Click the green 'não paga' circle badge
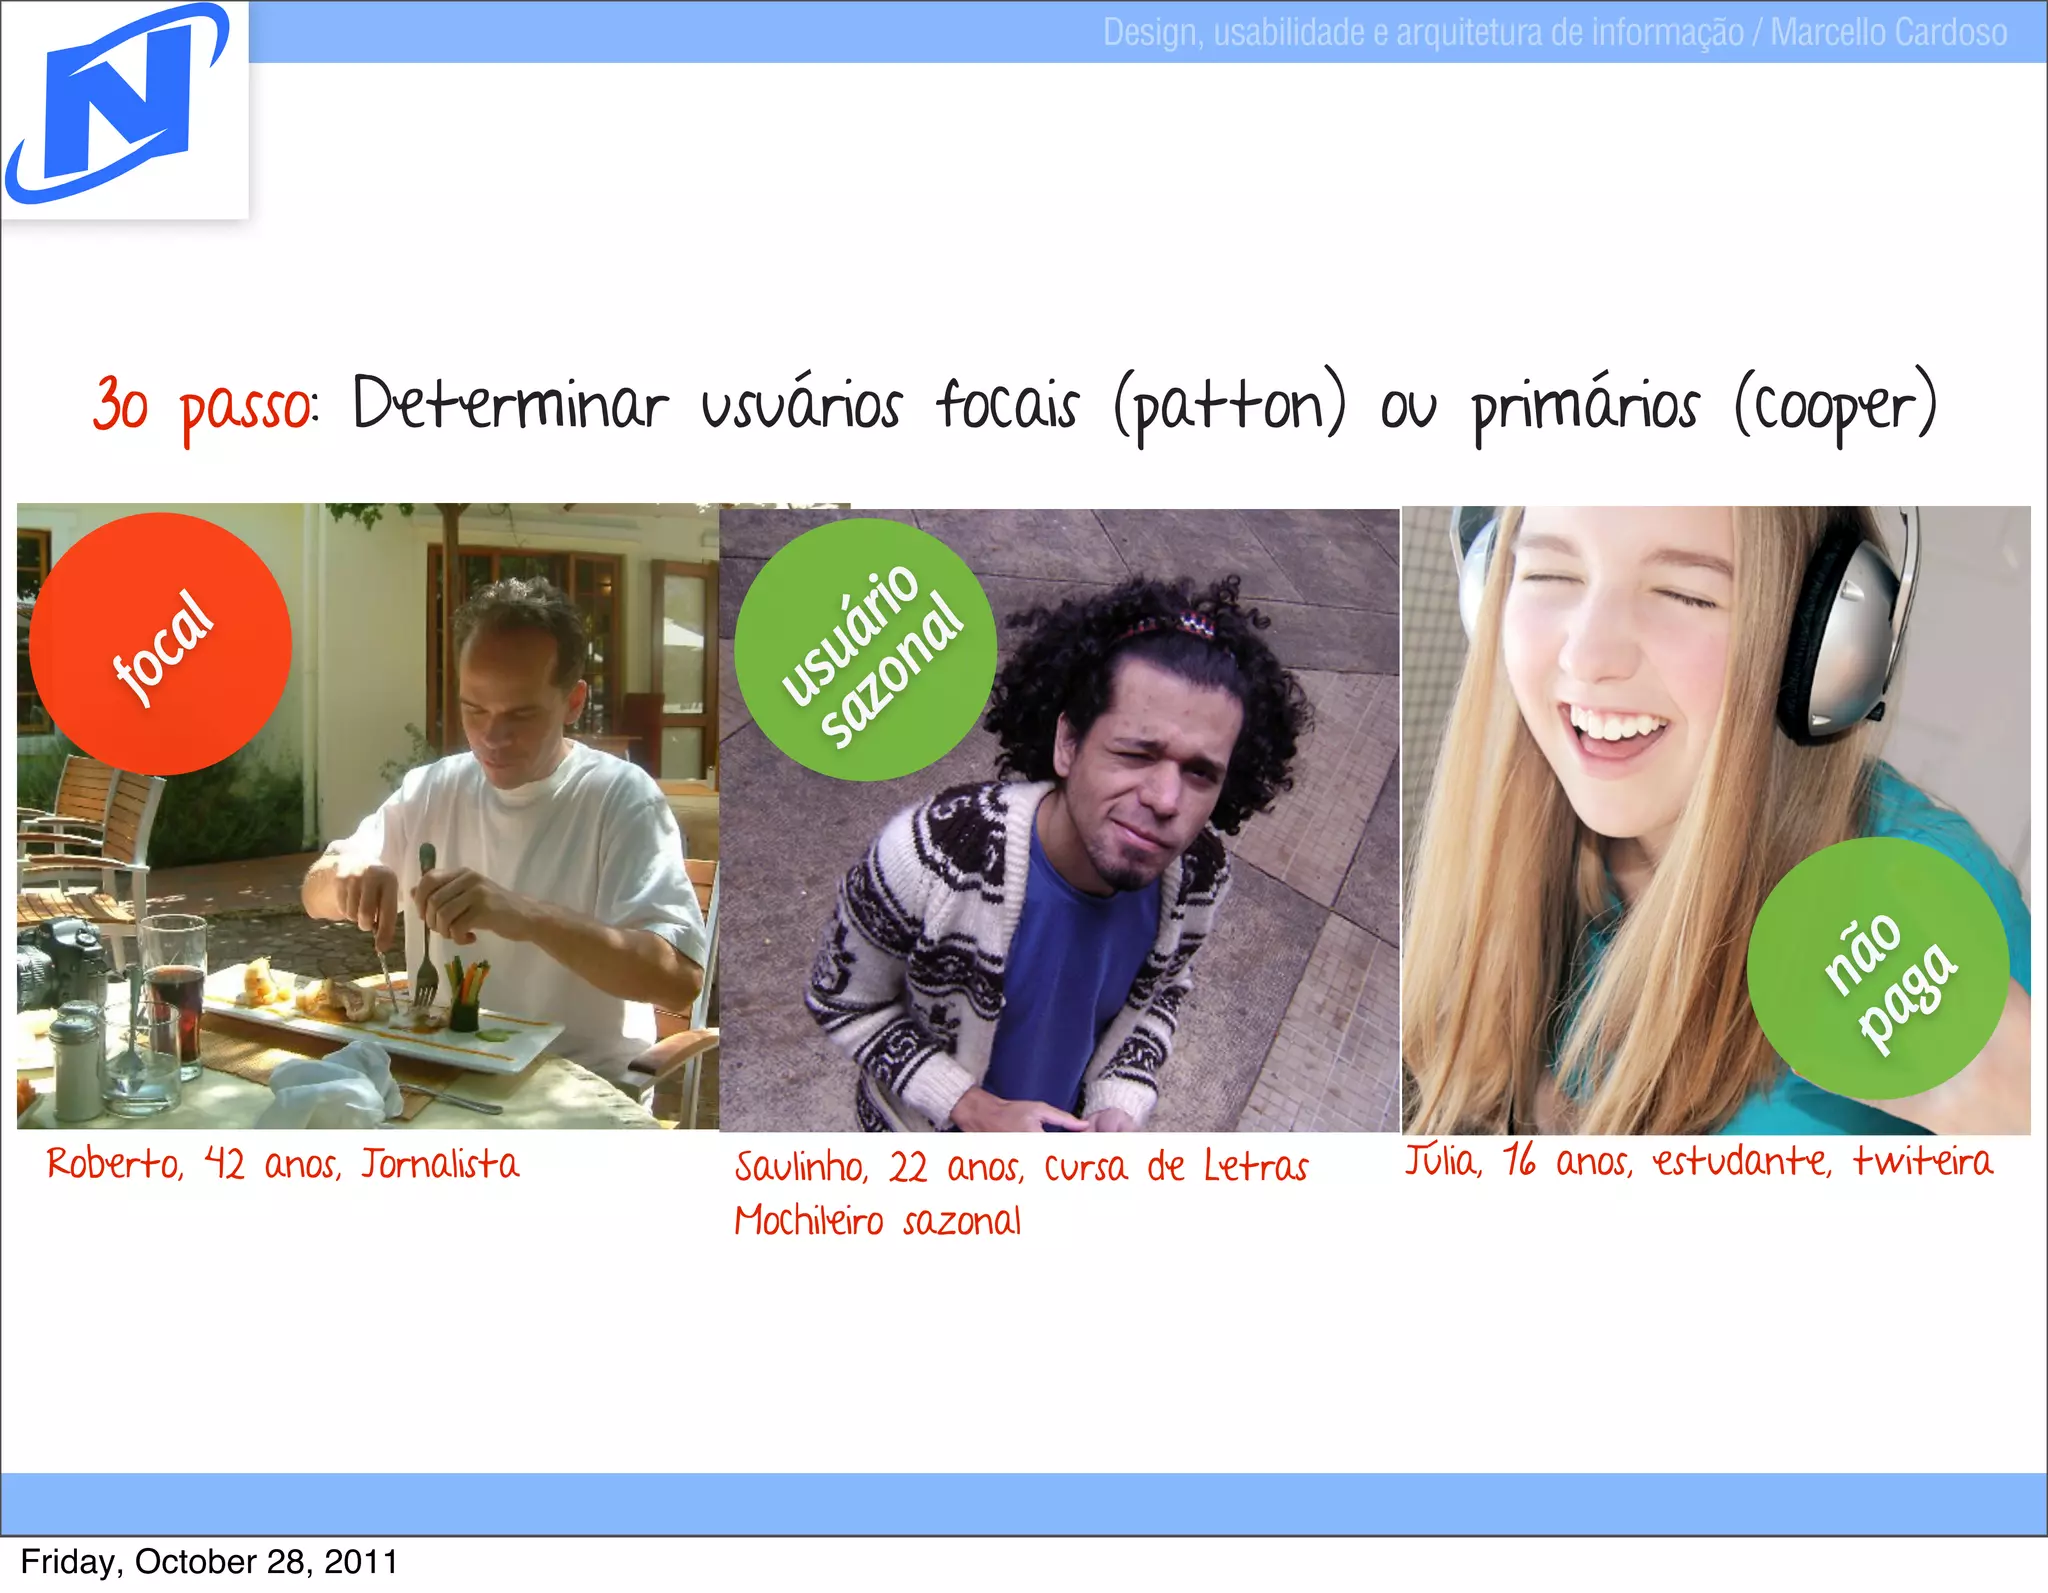 (1878, 968)
